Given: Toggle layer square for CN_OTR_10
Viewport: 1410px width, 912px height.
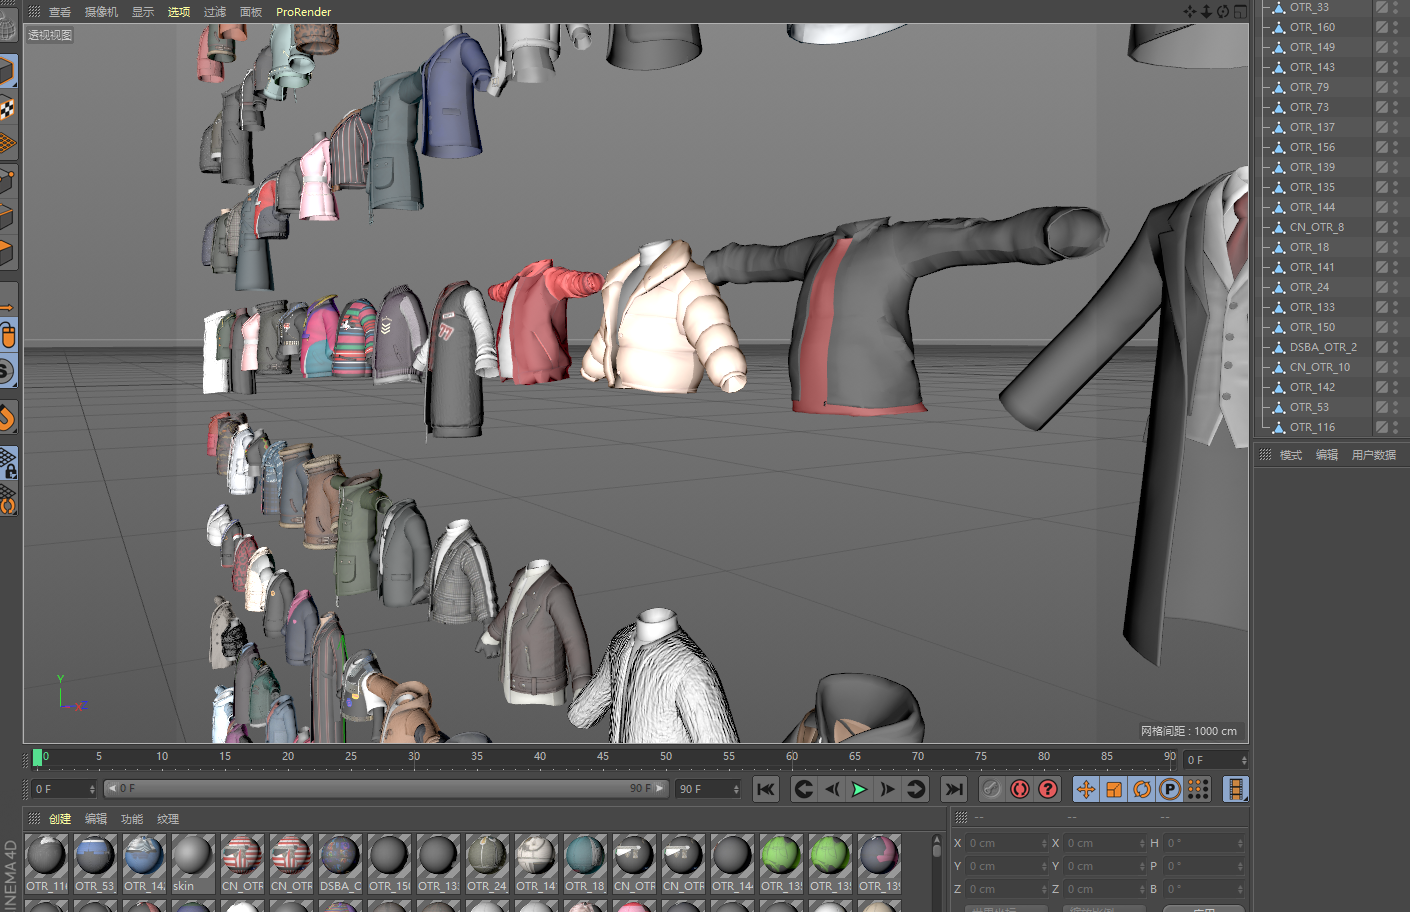Looking at the screenshot, I should pyautogui.click(x=1381, y=367).
